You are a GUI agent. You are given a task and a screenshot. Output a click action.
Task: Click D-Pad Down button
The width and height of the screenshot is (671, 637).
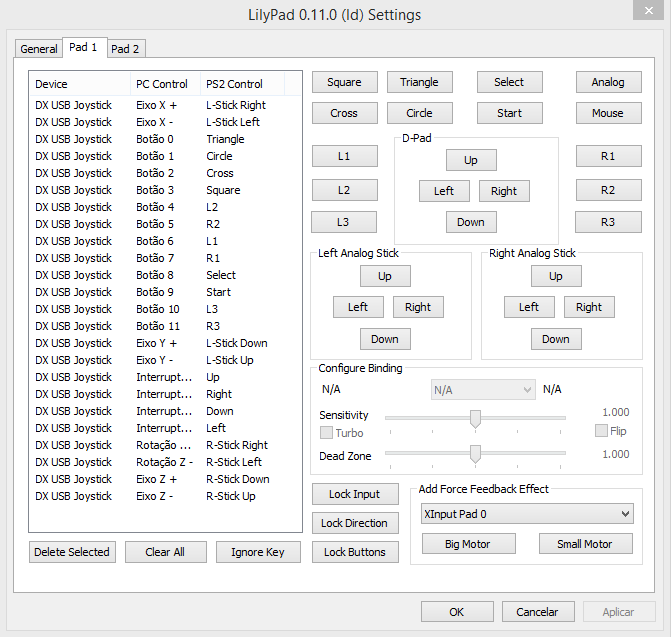click(471, 222)
